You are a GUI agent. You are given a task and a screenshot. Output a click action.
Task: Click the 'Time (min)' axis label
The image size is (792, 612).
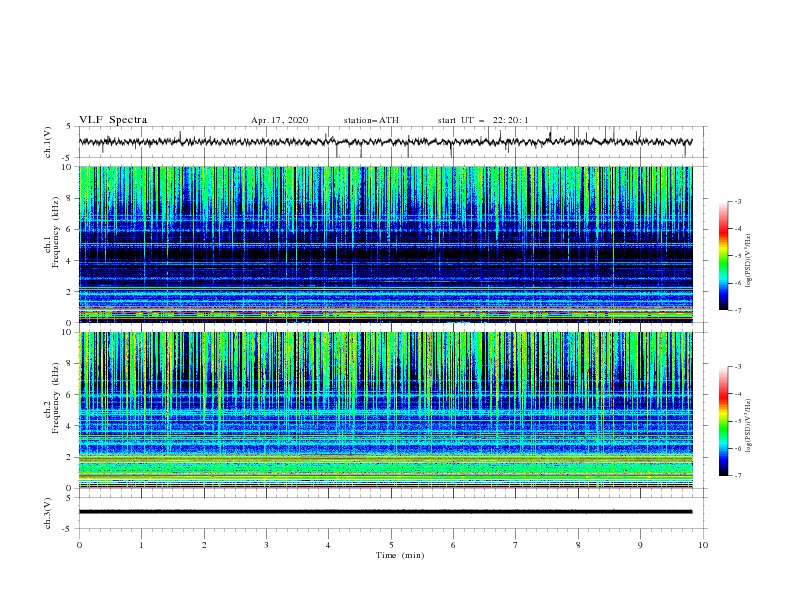point(400,555)
